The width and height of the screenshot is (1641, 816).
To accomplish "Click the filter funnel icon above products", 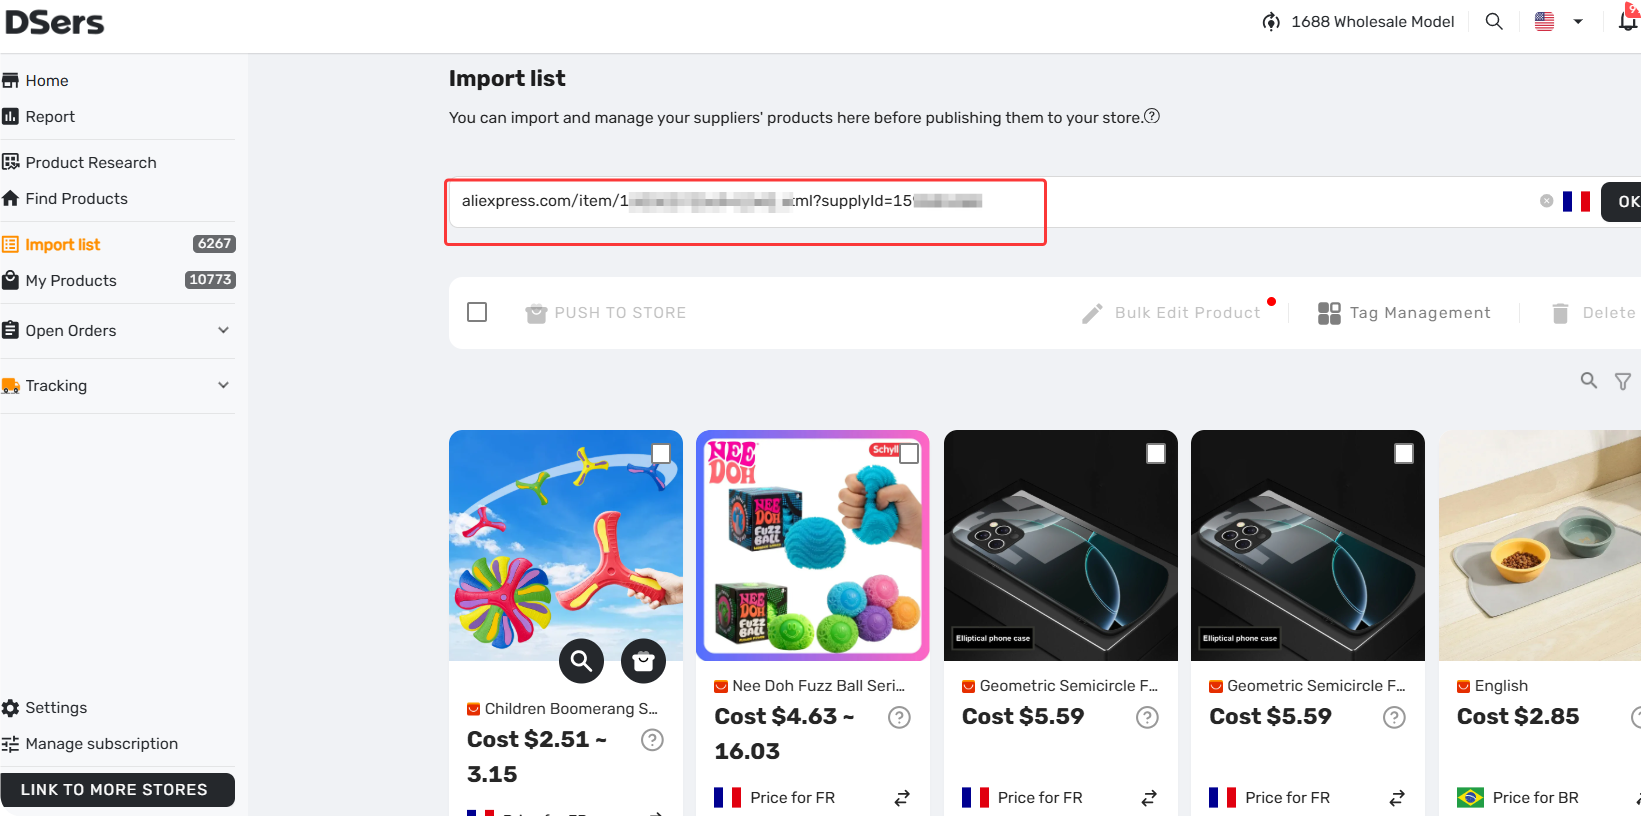I will 1623,381.
